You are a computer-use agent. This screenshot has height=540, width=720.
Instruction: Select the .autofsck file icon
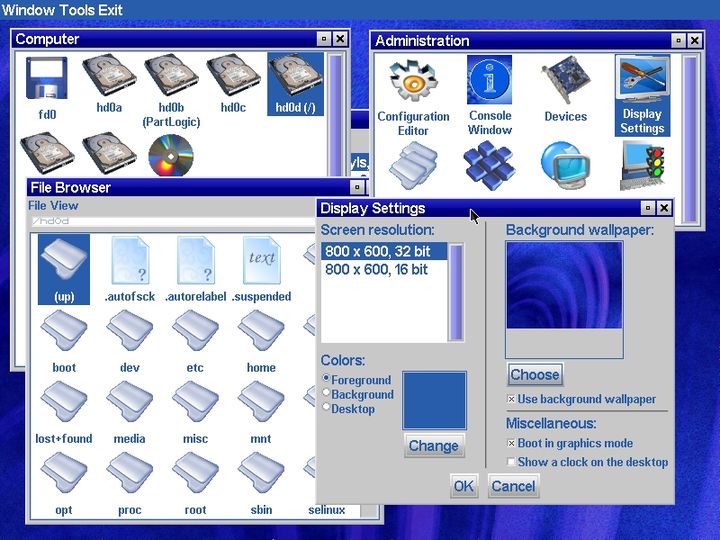[130, 270]
